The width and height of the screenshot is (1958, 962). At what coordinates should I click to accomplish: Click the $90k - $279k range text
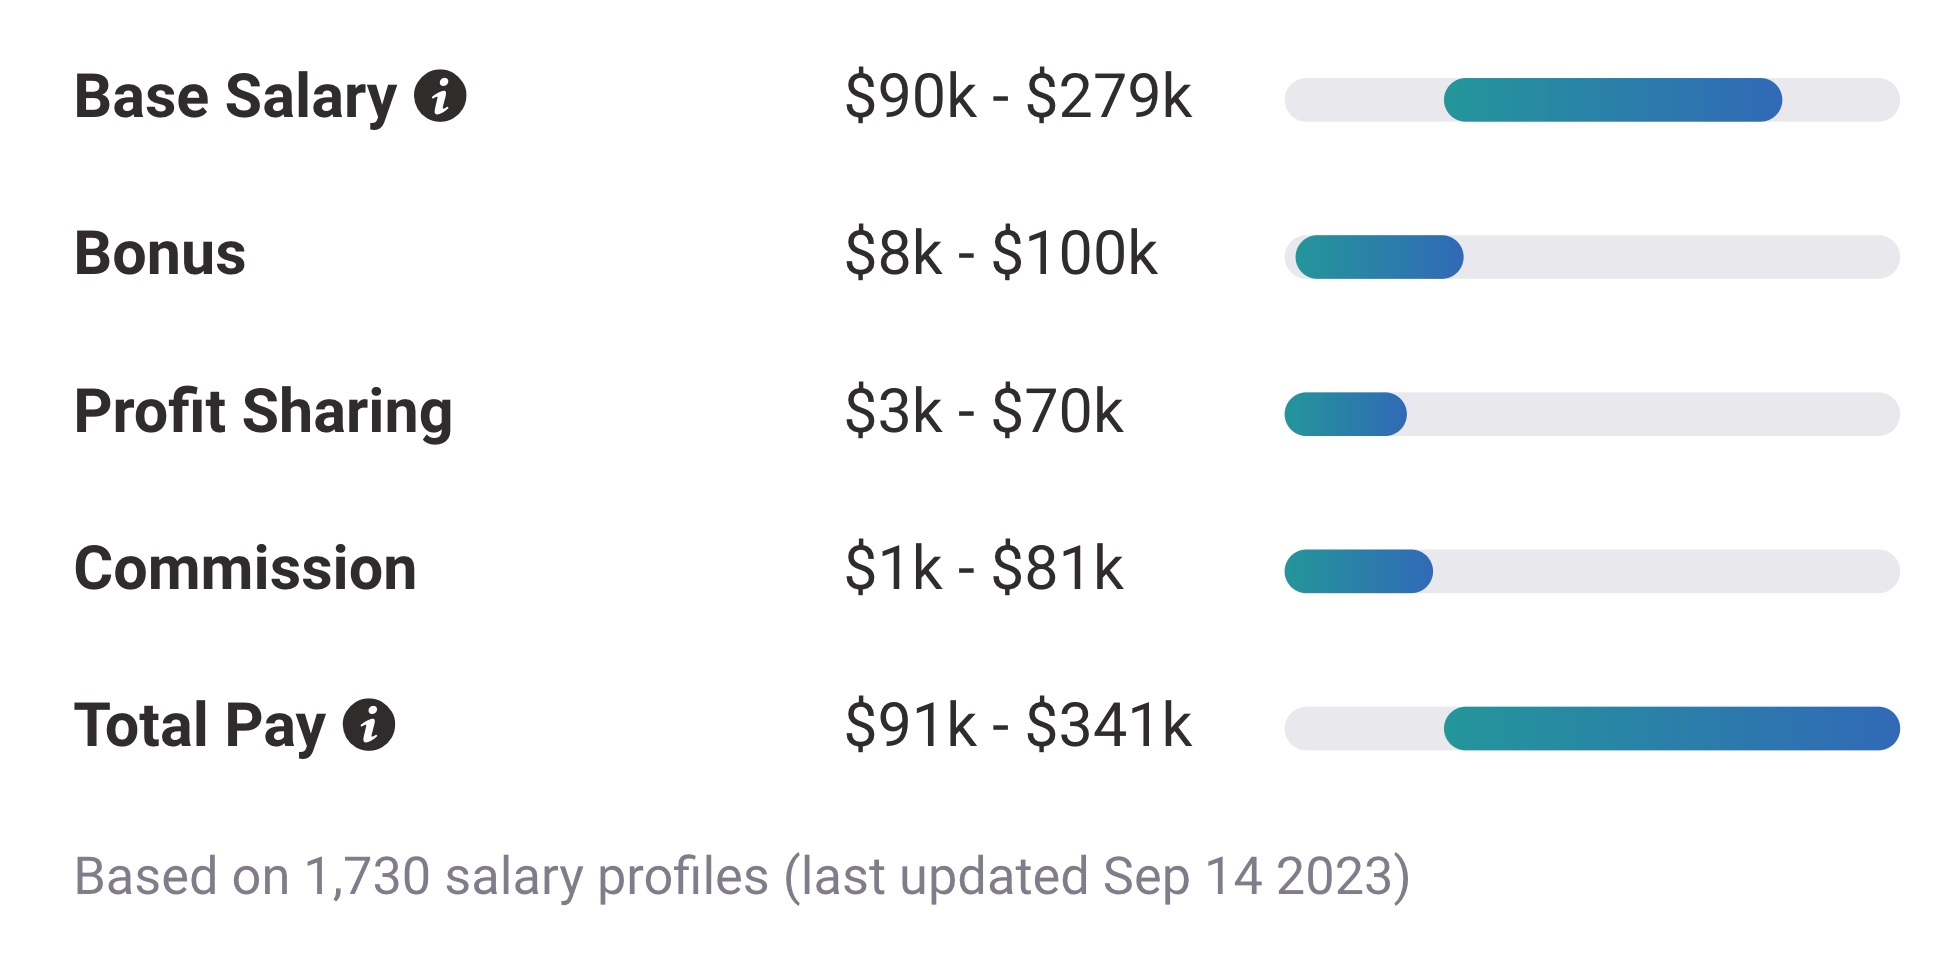tap(1018, 99)
